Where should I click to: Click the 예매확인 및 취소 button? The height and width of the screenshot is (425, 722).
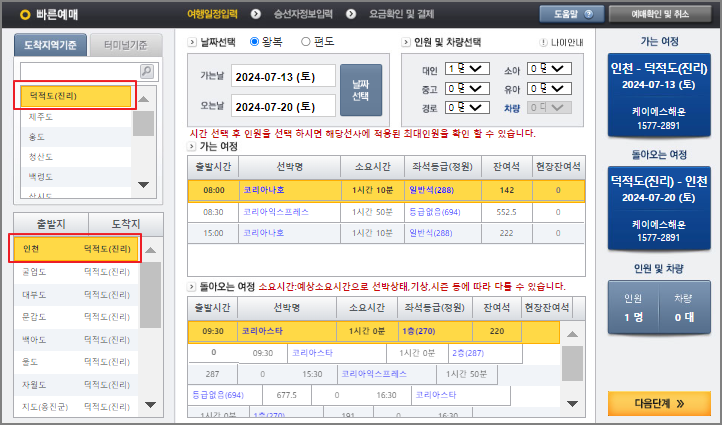[x=660, y=14]
